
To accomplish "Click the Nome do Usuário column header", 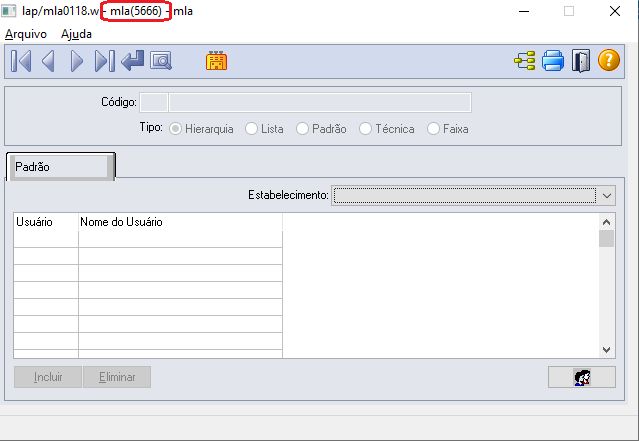I will click(180, 223).
